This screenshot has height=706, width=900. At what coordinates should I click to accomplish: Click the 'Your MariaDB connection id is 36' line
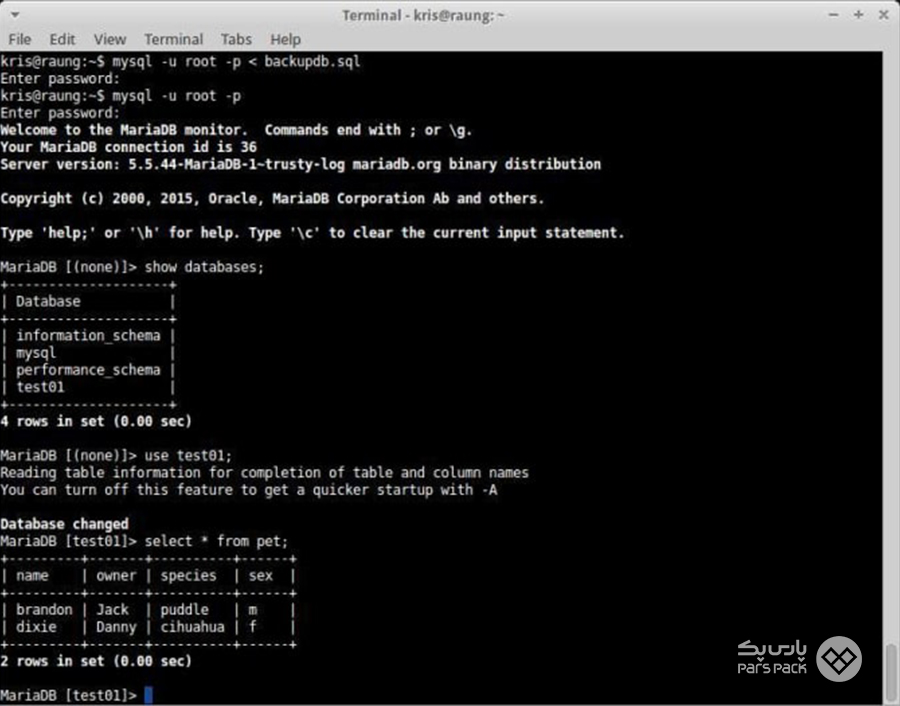click(129, 148)
